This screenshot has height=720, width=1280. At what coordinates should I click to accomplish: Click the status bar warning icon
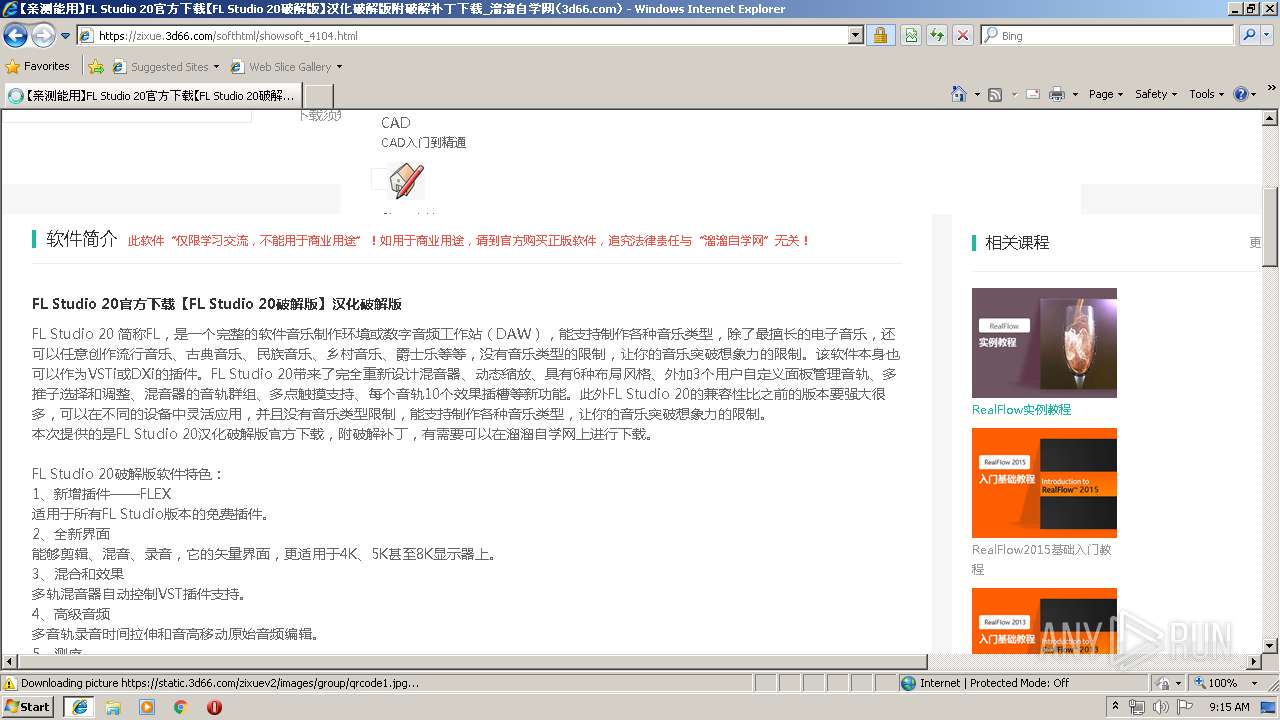click(x=10, y=683)
